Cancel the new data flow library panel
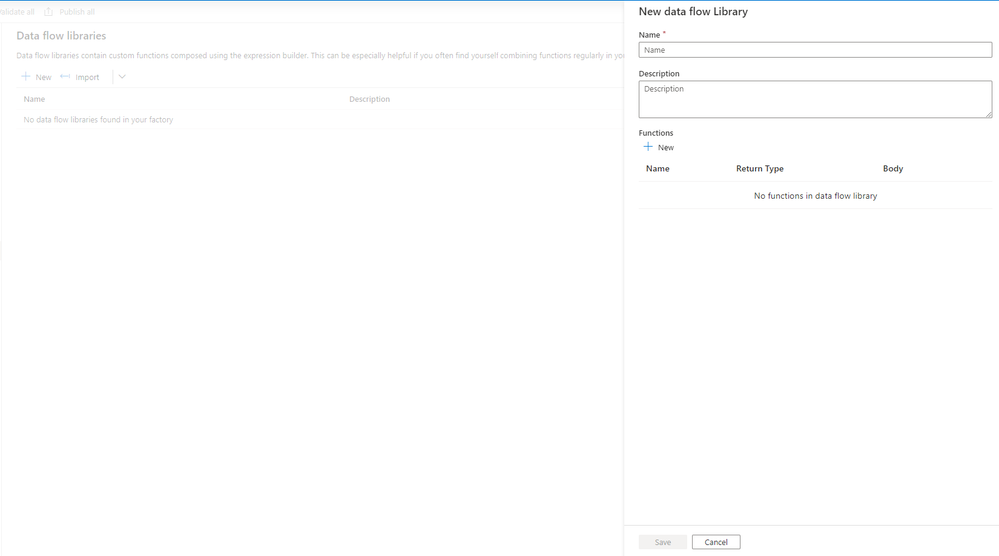This screenshot has height=556, width=999. 716,542
